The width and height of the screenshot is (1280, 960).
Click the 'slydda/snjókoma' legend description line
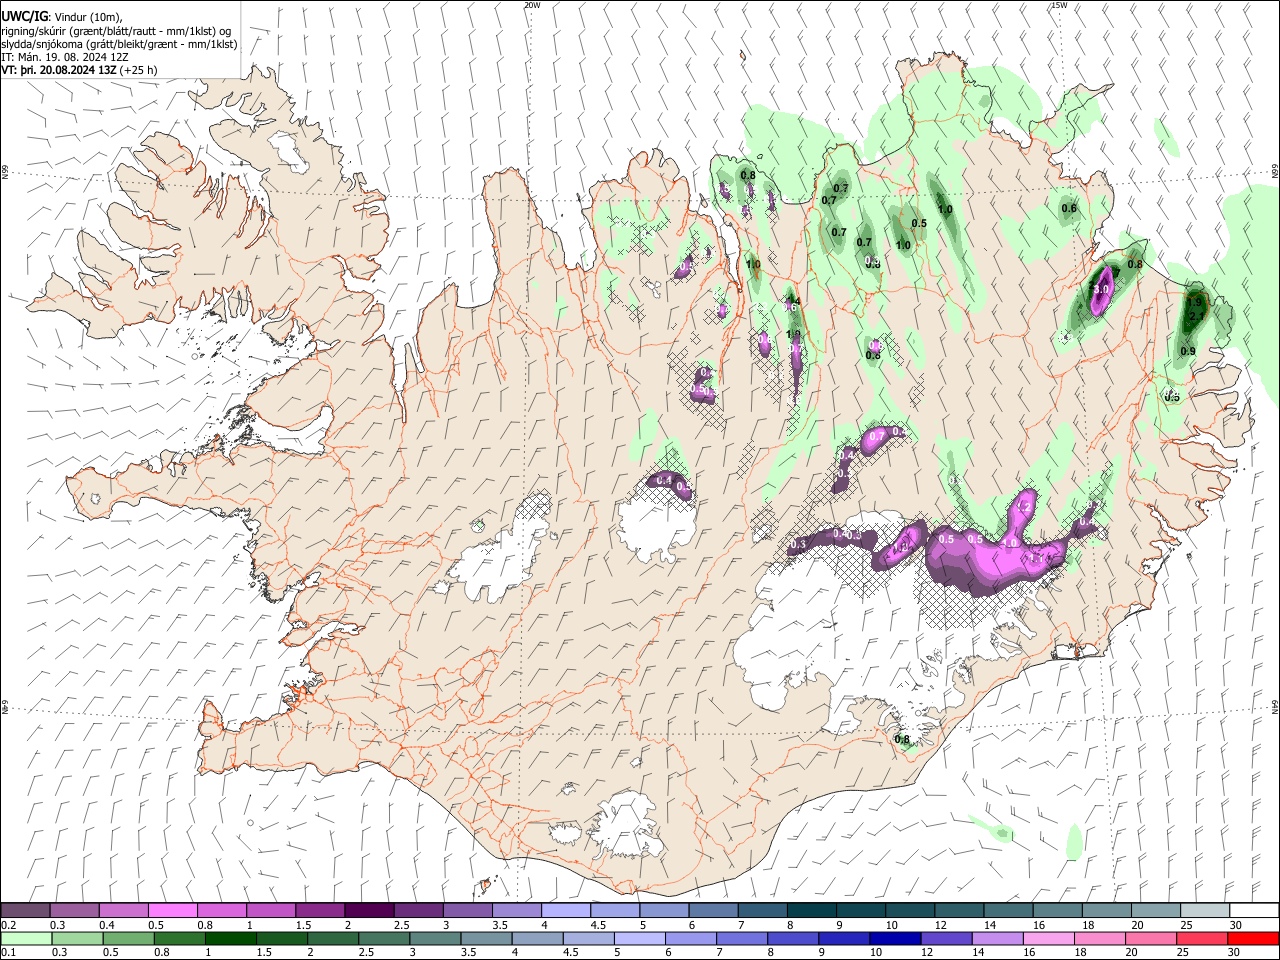[x=119, y=44]
